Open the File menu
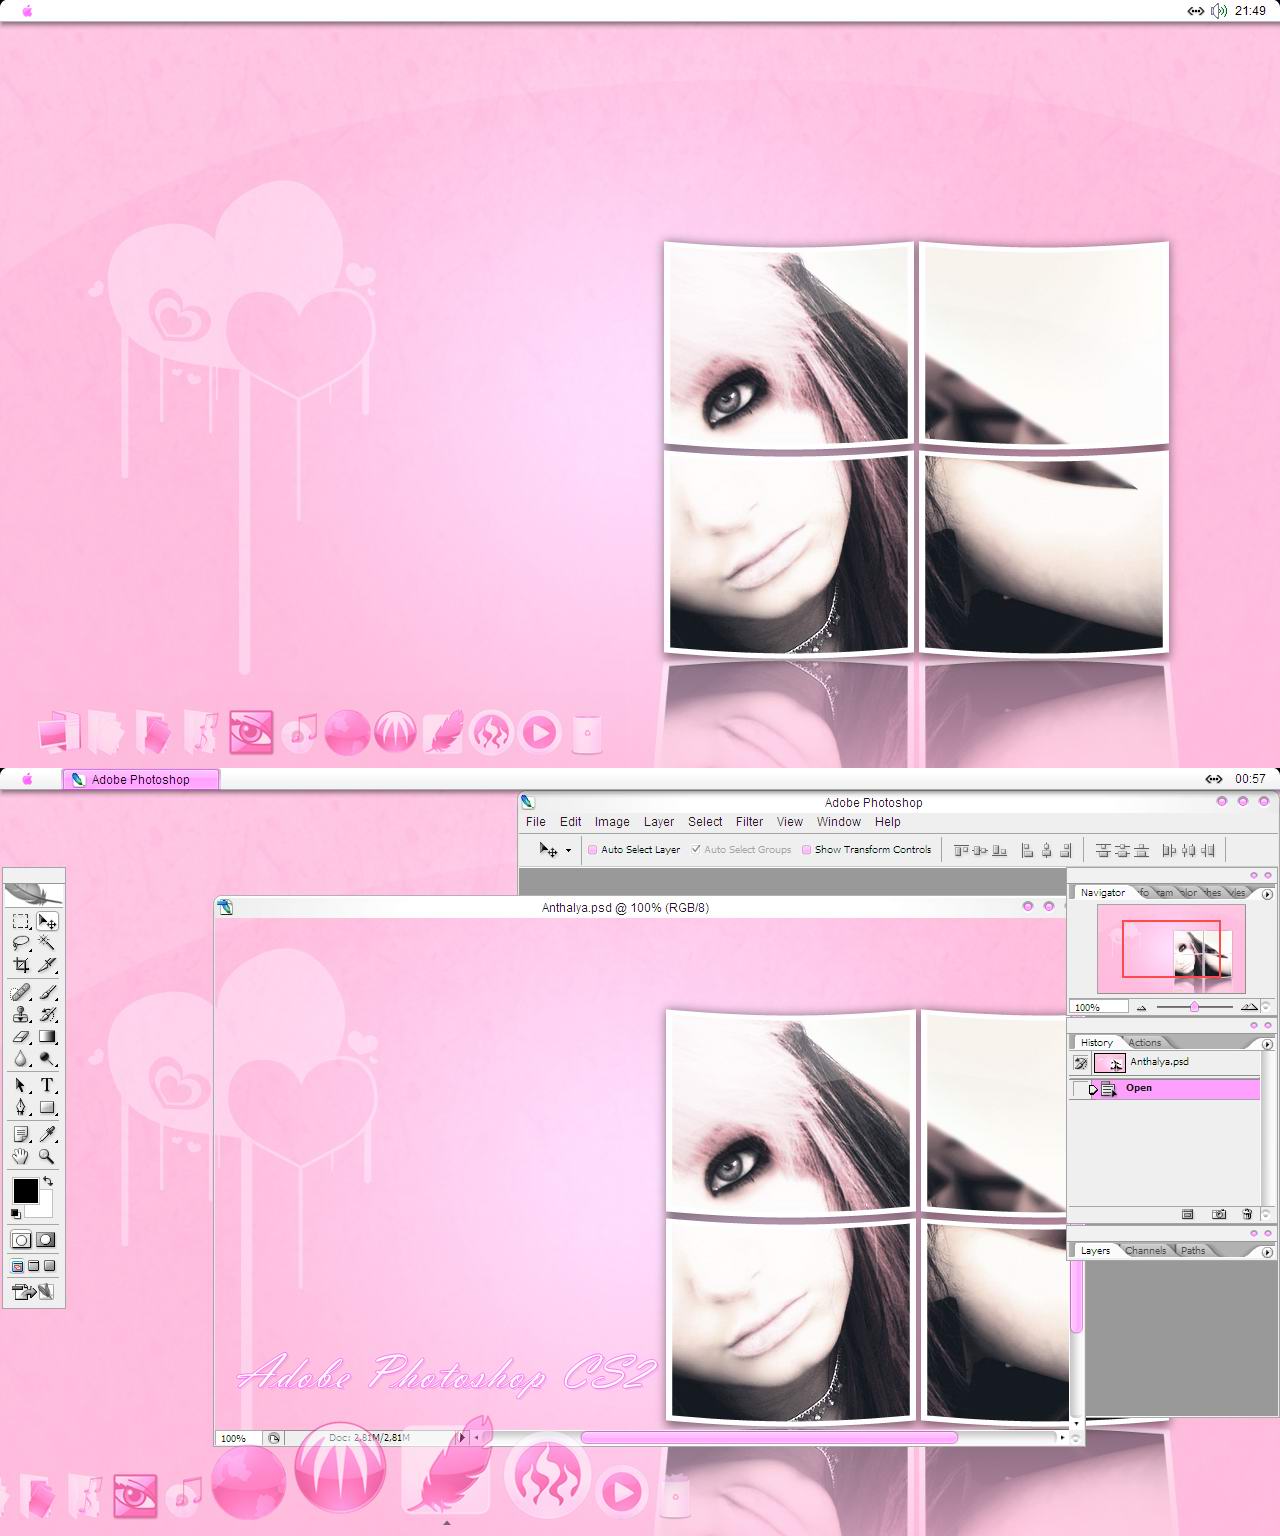 536,822
